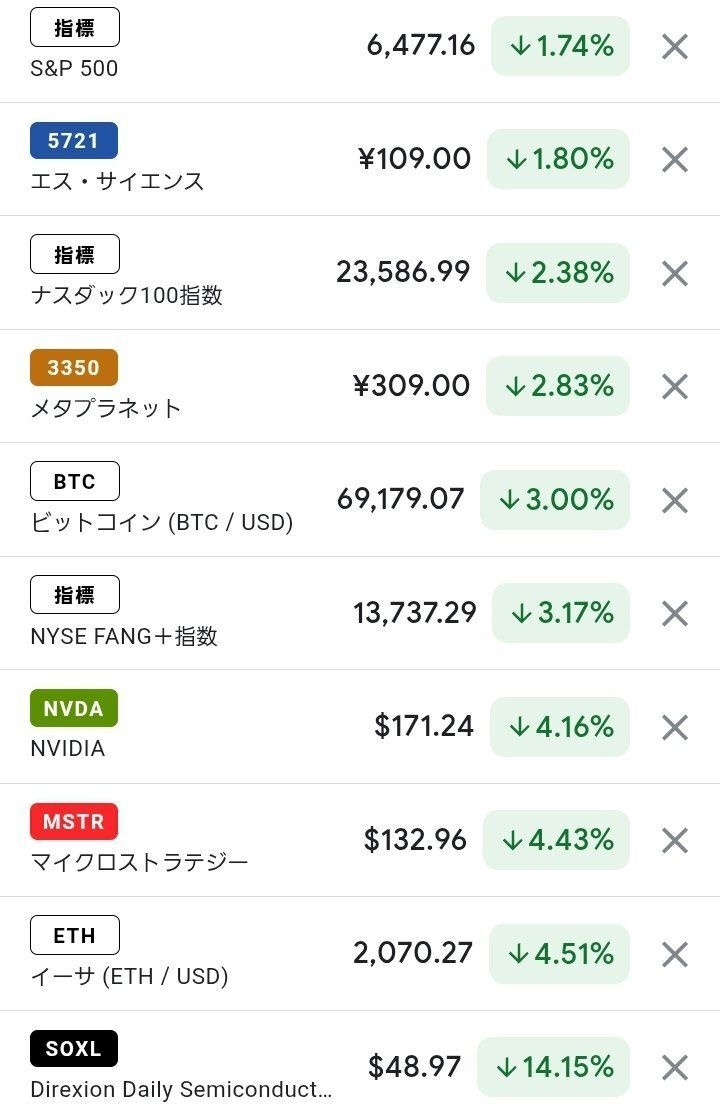Tap the BTC ticker badge
720x1120 pixels.
point(75,481)
